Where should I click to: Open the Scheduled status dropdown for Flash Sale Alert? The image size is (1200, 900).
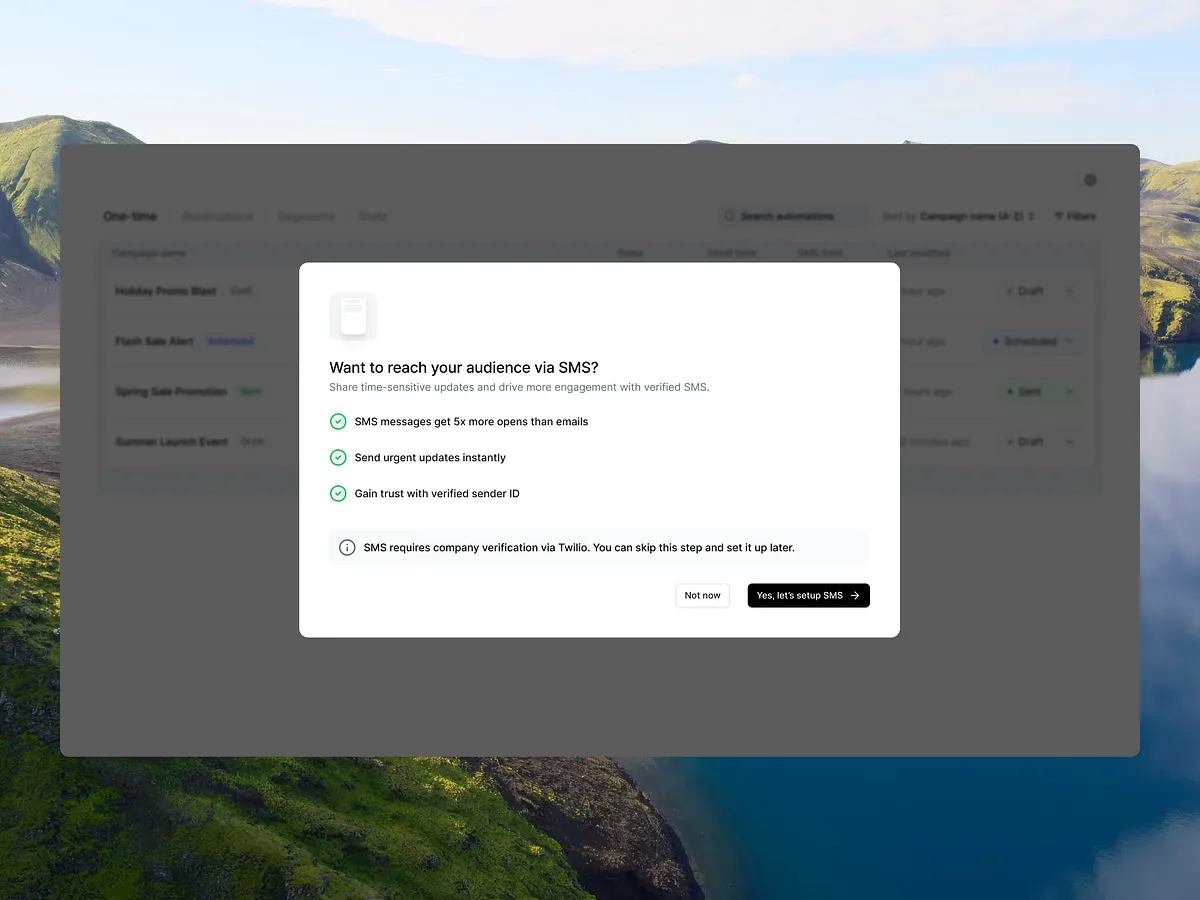1071,341
